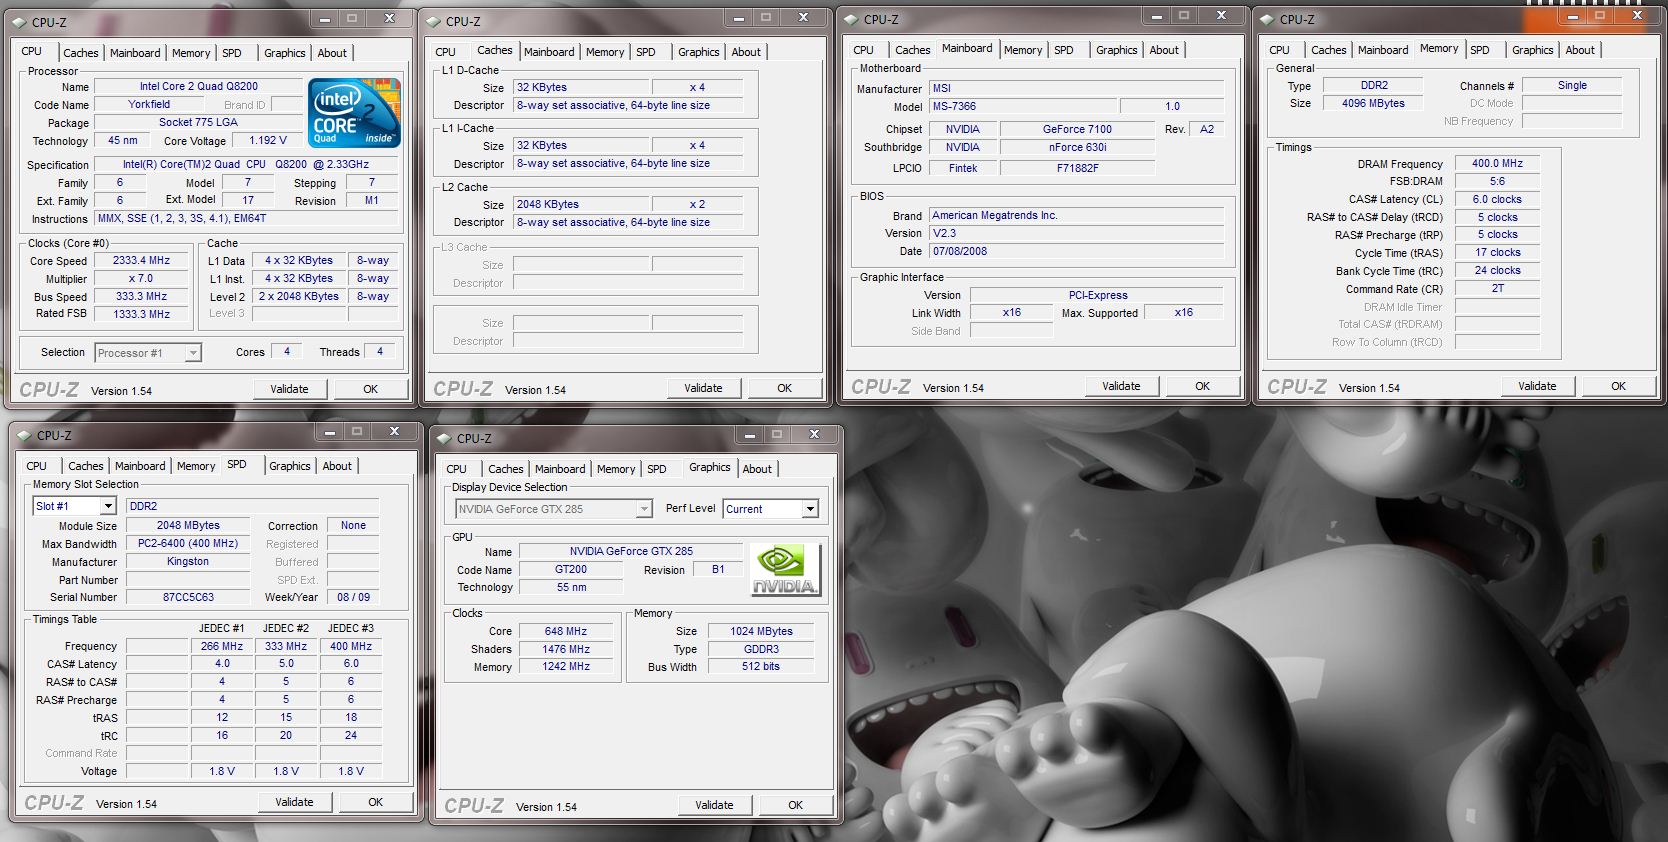Switch to the SPD tab in the Graphics tab window
1668x842 pixels.
coord(656,469)
